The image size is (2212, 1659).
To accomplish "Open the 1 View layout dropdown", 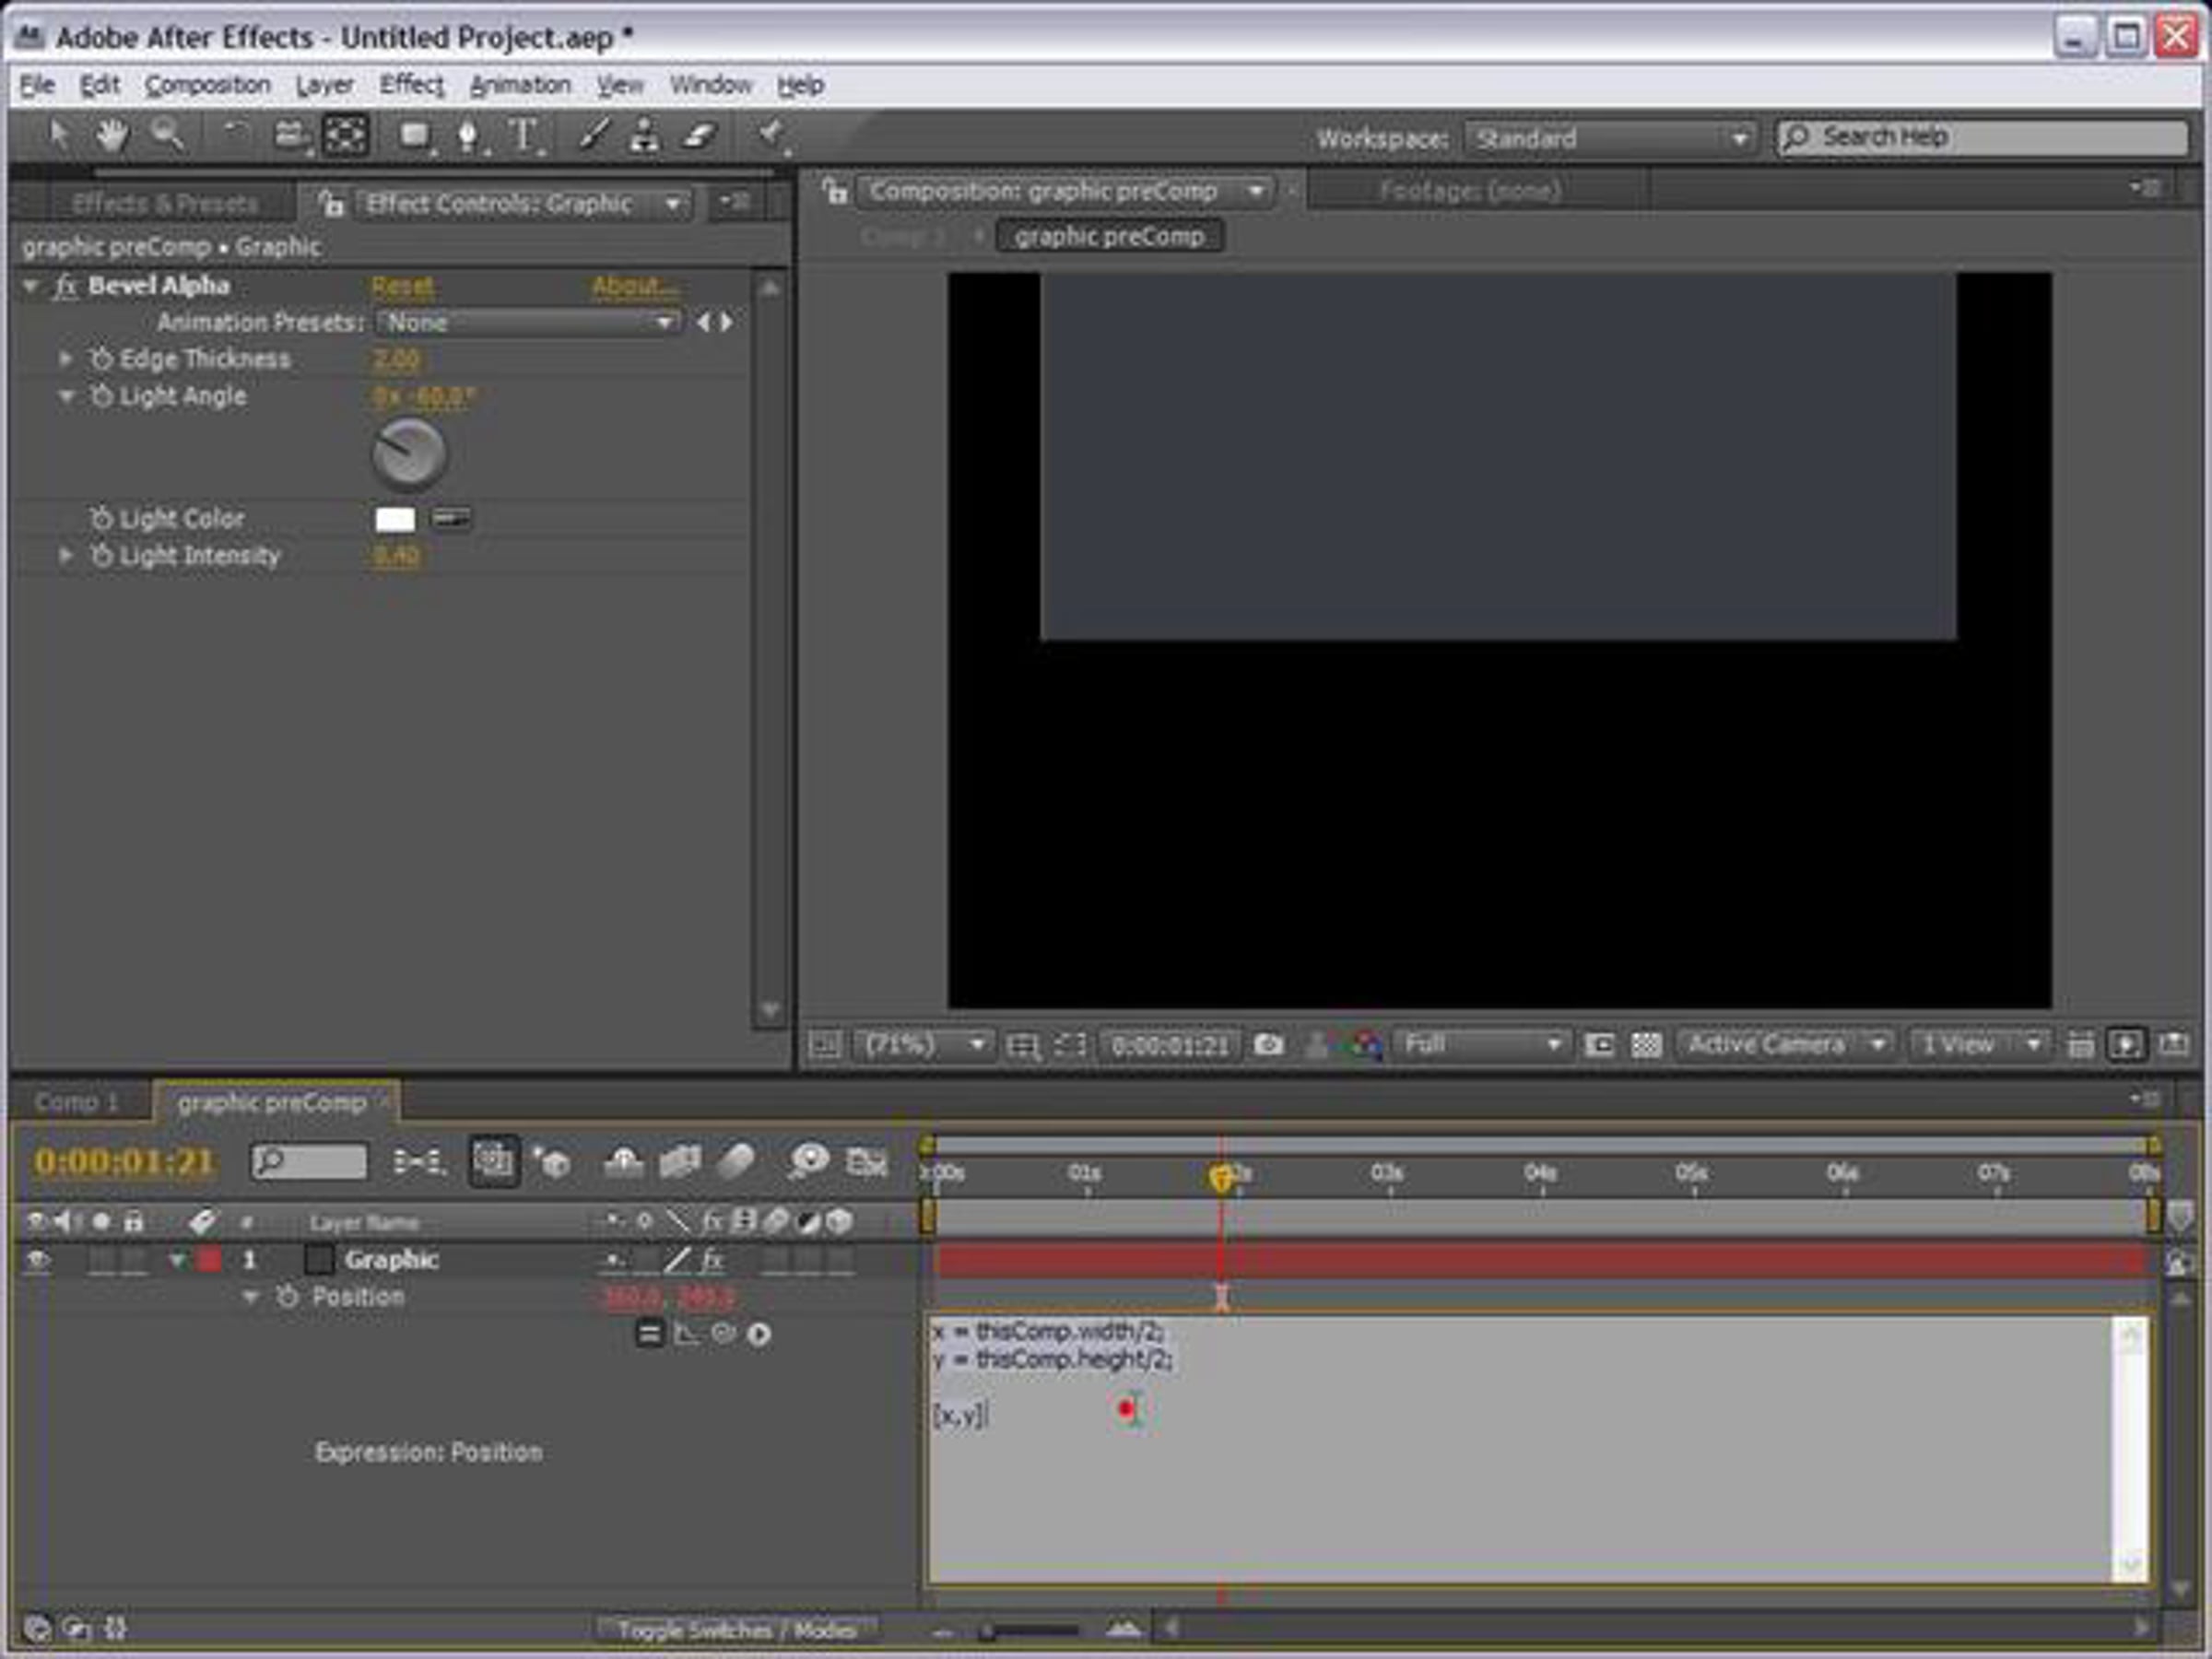I will 1979,1045.
